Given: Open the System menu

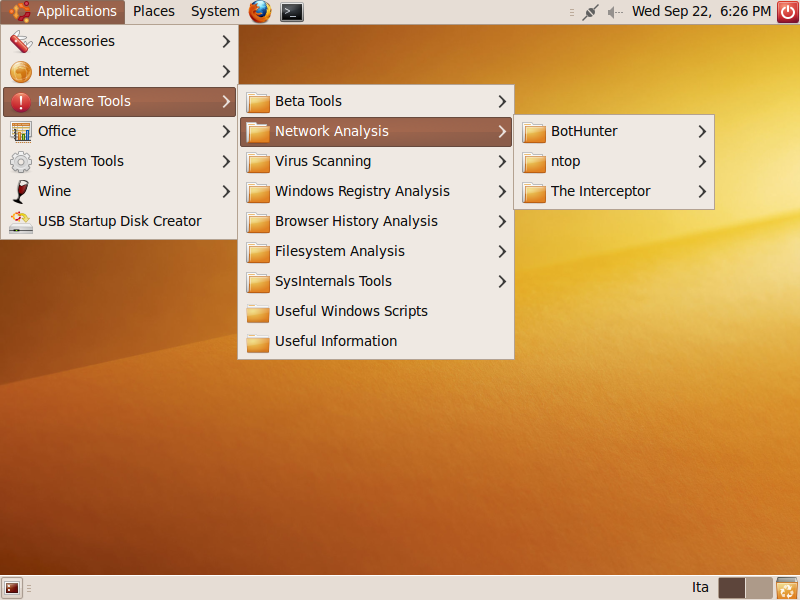Looking at the screenshot, I should [215, 11].
